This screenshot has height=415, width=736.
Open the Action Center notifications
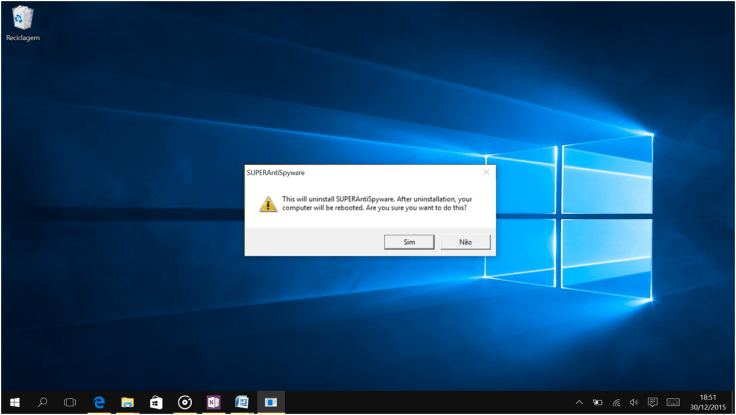tap(652, 402)
